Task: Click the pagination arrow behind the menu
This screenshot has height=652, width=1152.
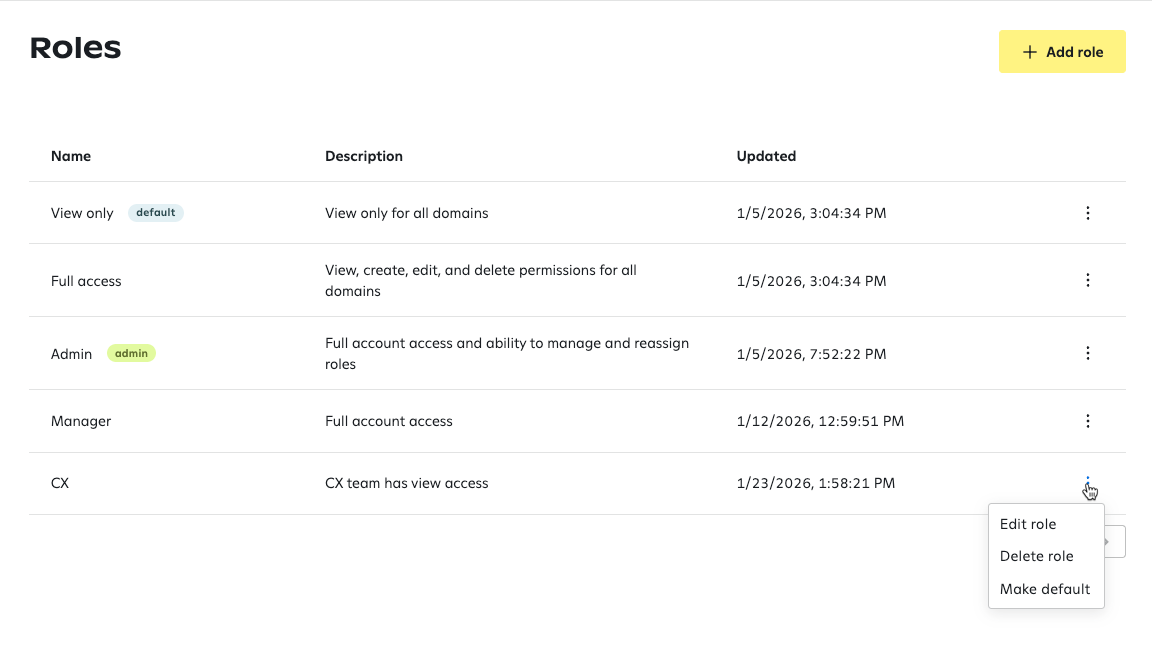Action: [1115, 542]
